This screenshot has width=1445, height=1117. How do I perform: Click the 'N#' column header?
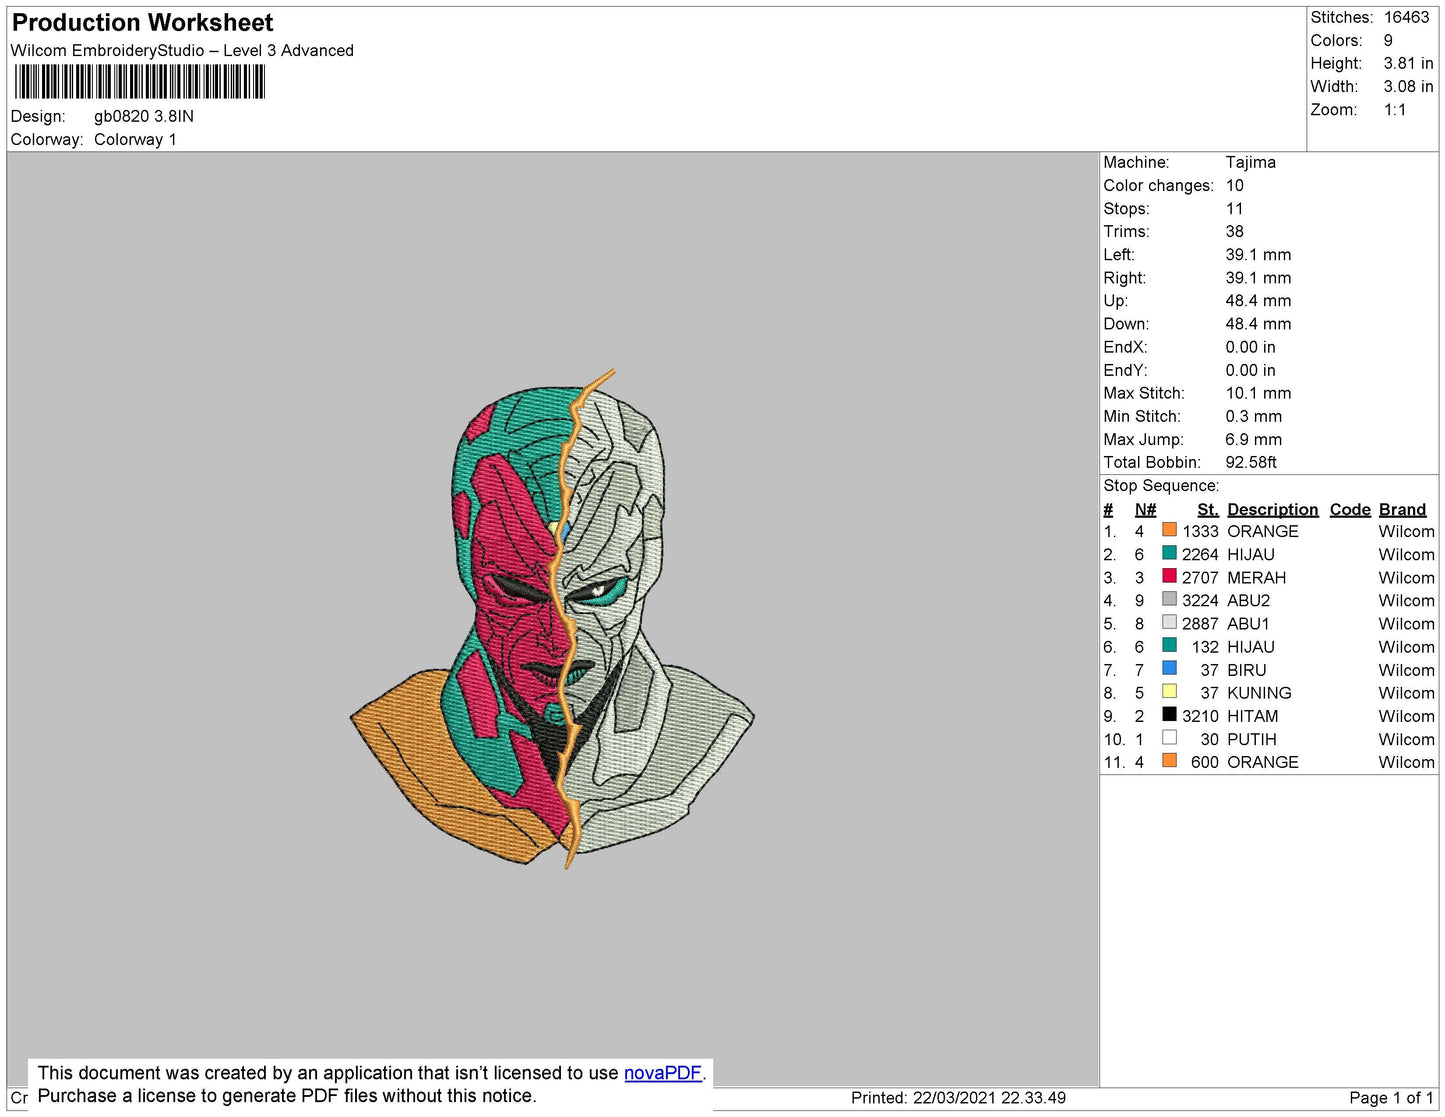tap(1145, 509)
